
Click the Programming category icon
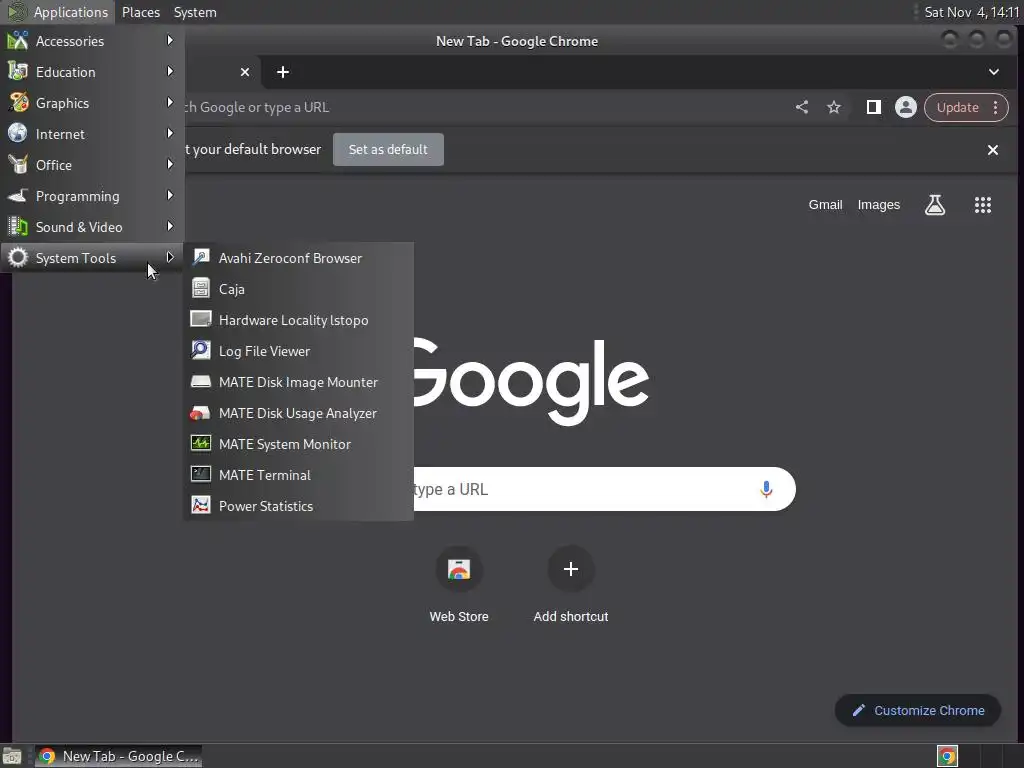pyautogui.click(x=18, y=195)
